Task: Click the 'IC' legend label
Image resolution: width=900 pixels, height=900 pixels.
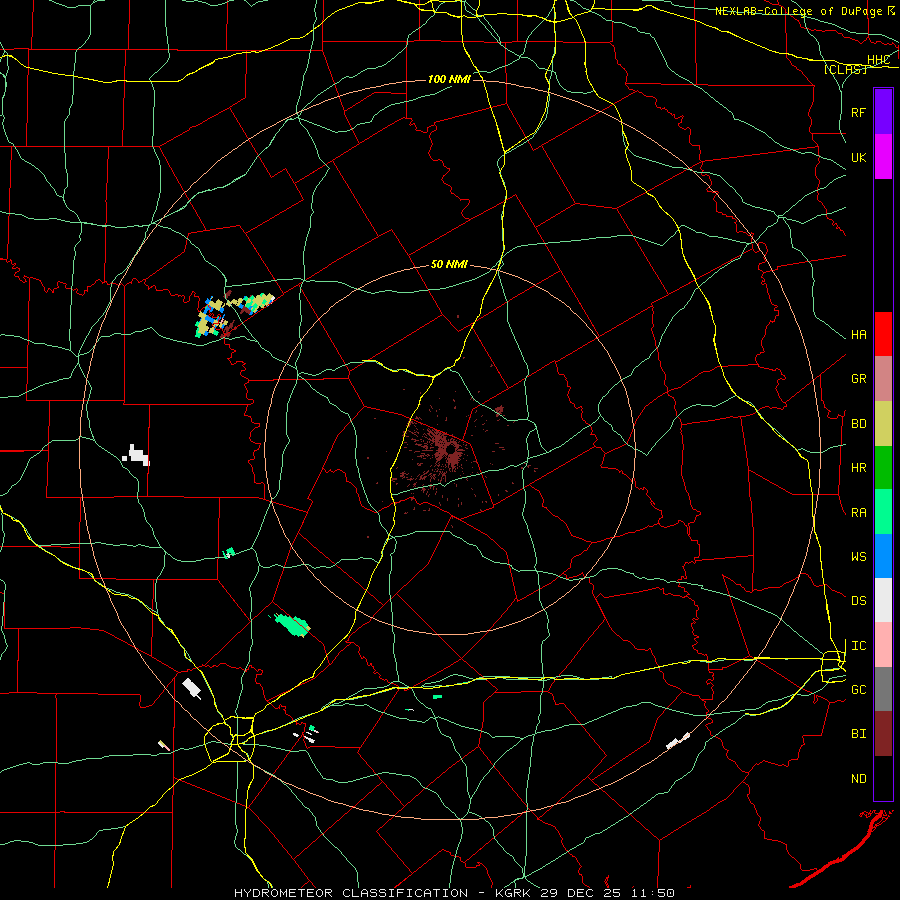Action: tap(858, 645)
